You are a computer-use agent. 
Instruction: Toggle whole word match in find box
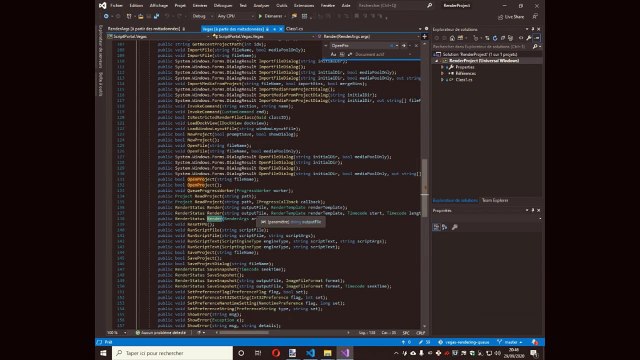[342, 54]
